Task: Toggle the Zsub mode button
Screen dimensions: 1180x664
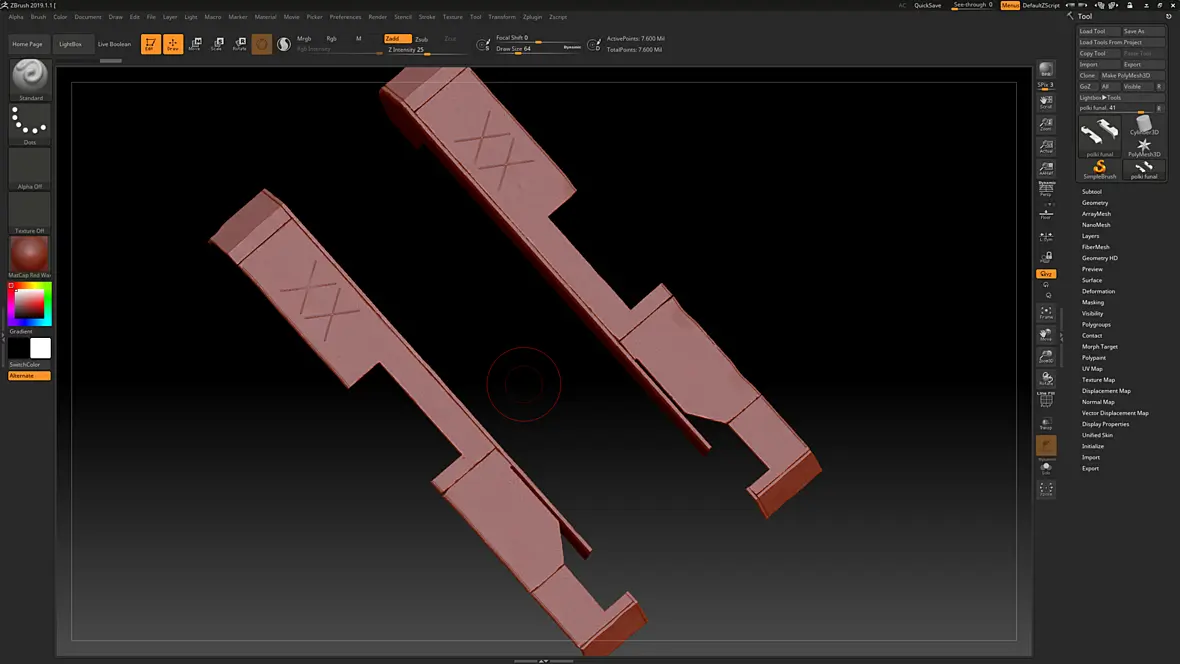Action: tap(421, 39)
